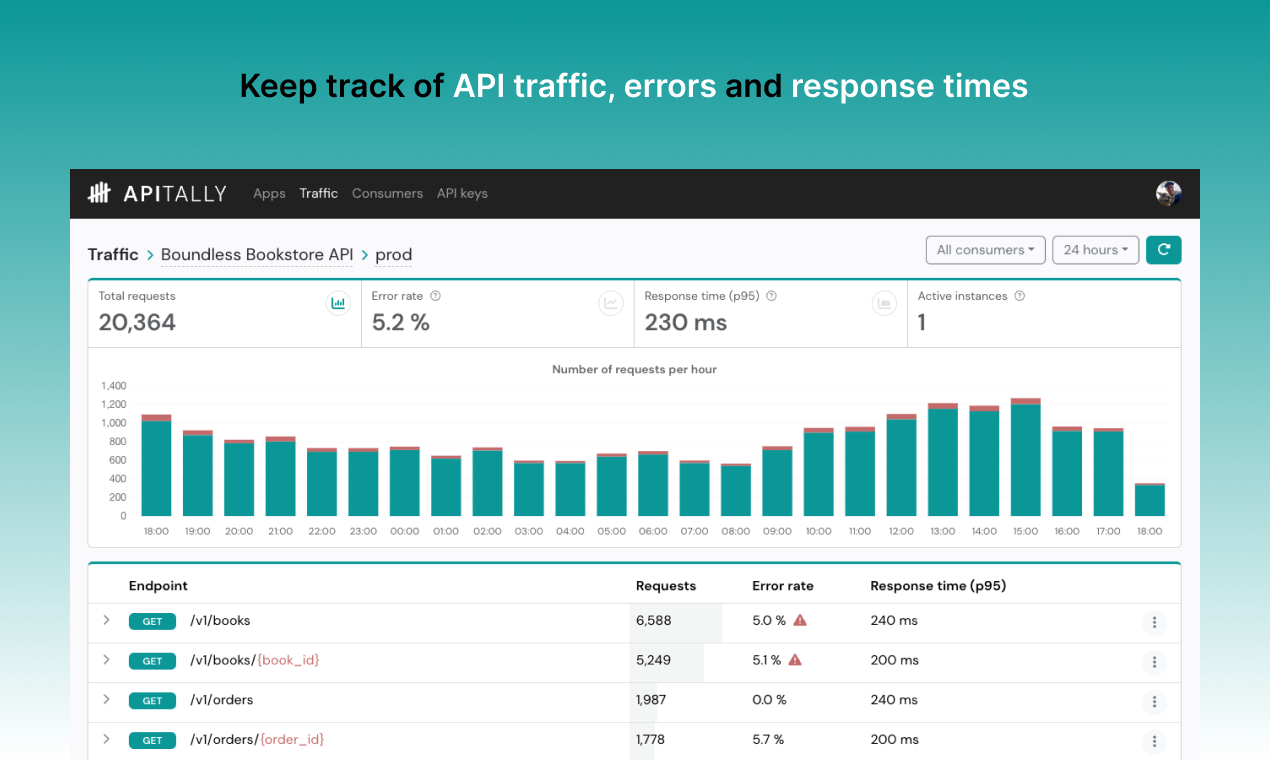The image size is (1270, 760).
Task: Go to the Consumers nav item
Action: 387,193
